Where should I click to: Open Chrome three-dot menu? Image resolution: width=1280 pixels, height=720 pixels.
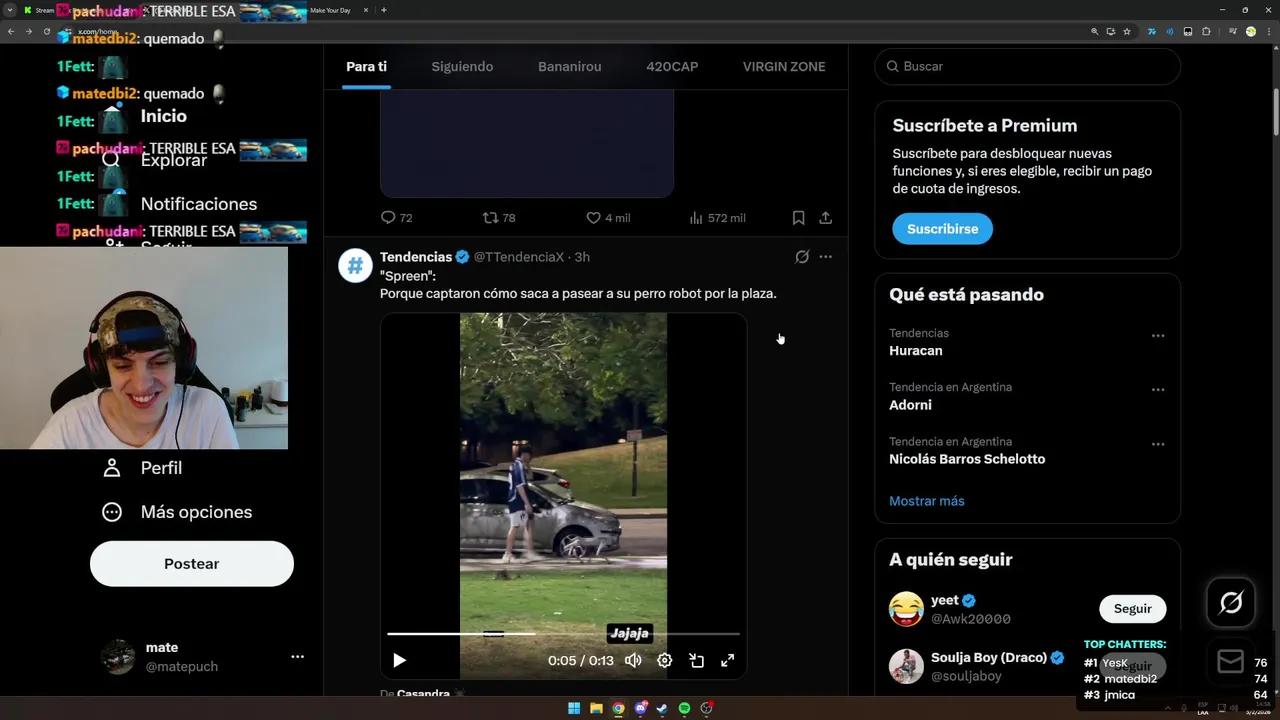click(1268, 31)
